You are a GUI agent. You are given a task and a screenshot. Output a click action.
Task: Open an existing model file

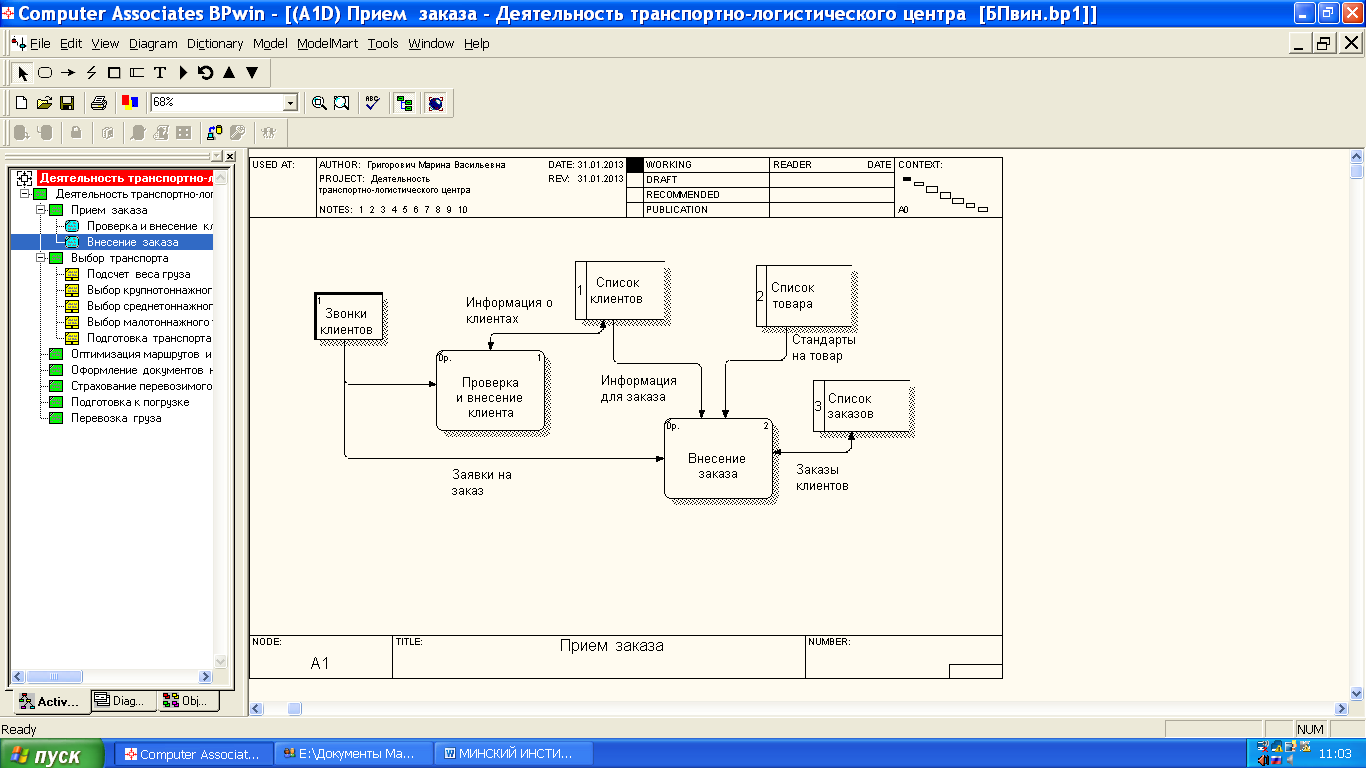[44, 103]
